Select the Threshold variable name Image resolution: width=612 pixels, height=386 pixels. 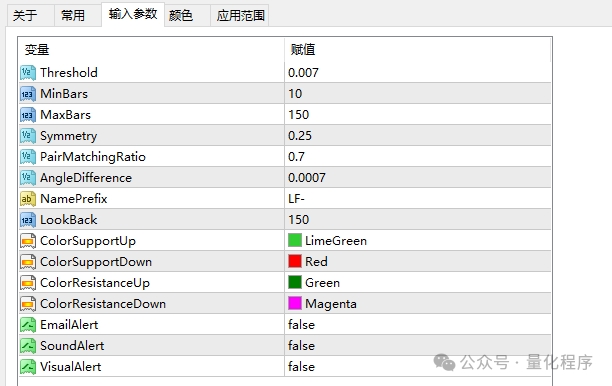click(x=69, y=73)
